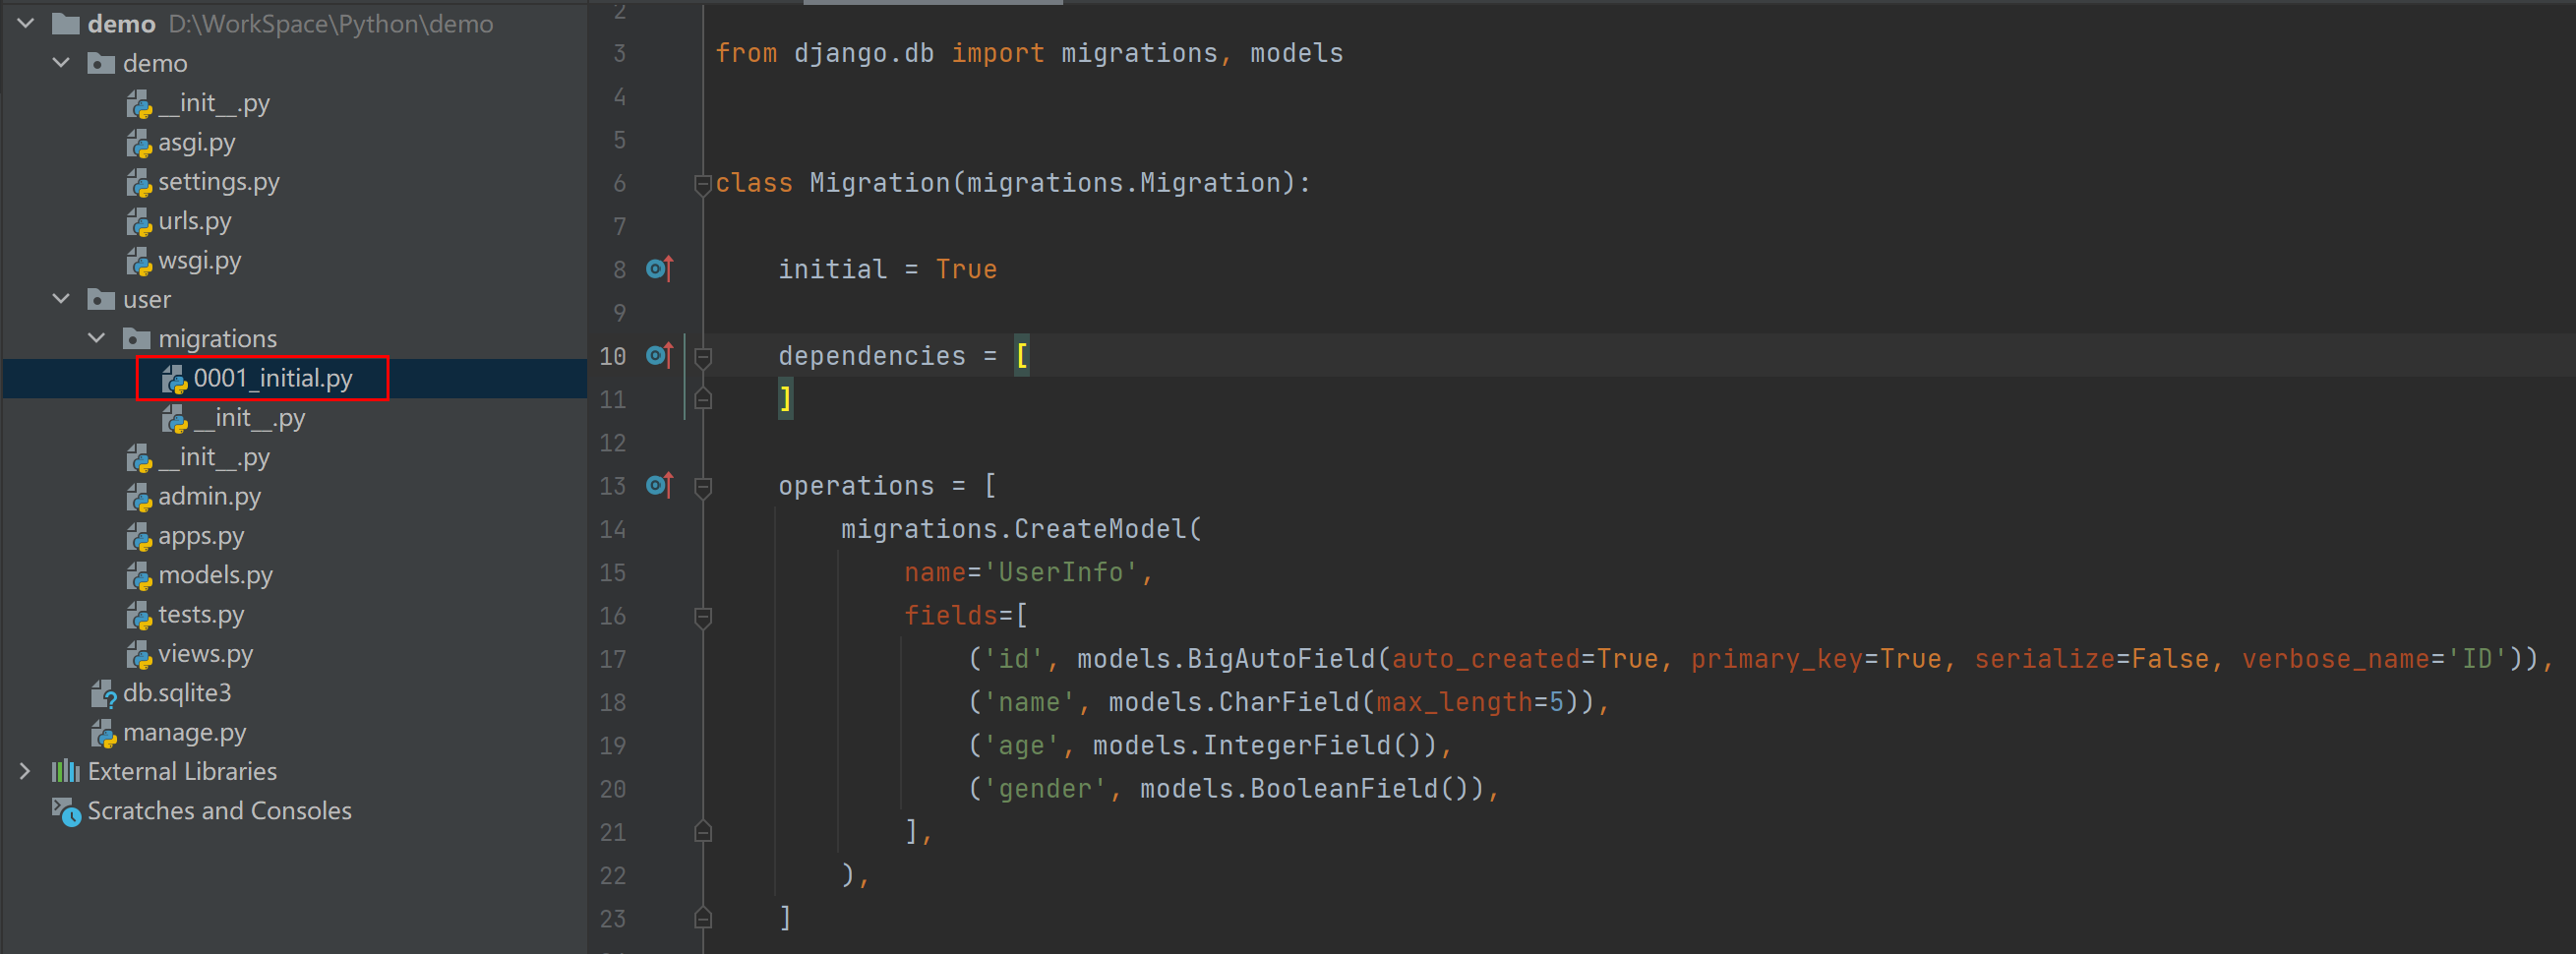2576x954 pixels.
Task: Collapse the demo project root node
Action: click(x=27, y=23)
